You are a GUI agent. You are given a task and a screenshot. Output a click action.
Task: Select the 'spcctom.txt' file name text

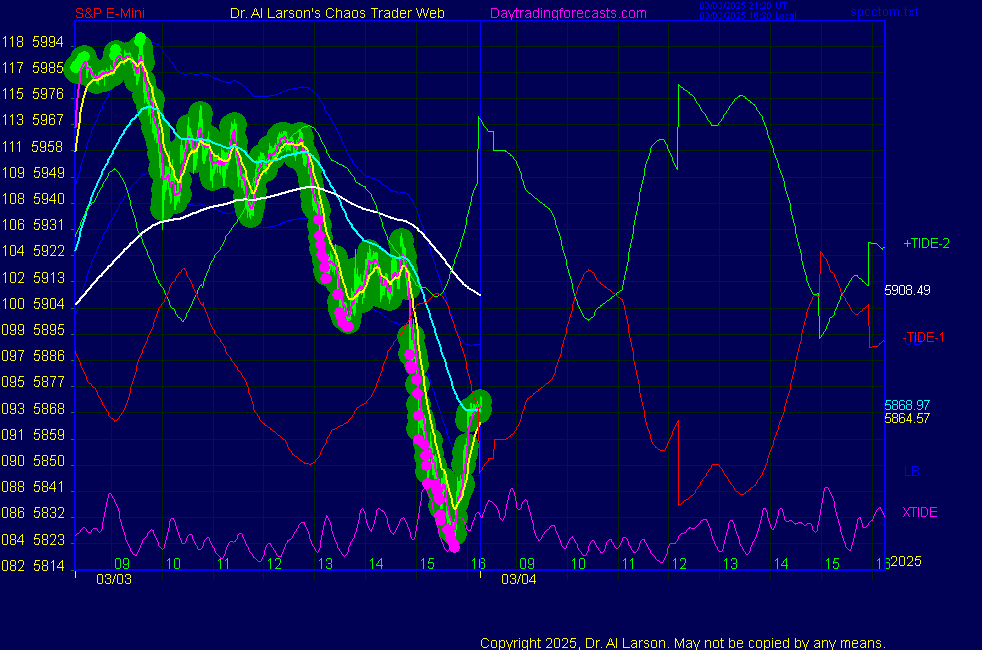[884, 12]
